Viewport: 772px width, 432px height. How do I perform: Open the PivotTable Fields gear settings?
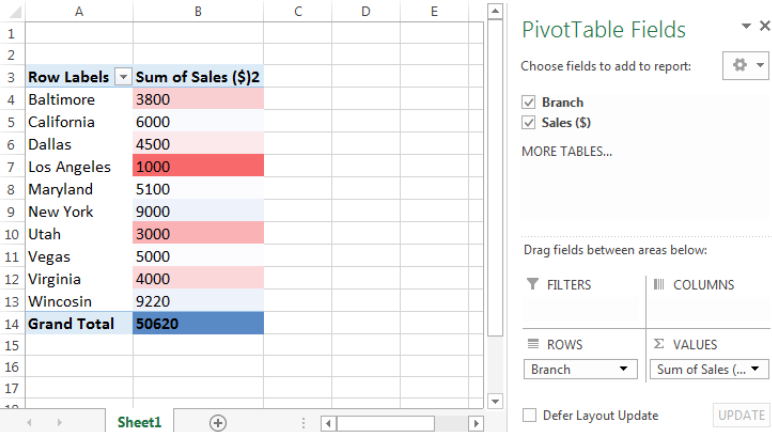coord(745,65)
